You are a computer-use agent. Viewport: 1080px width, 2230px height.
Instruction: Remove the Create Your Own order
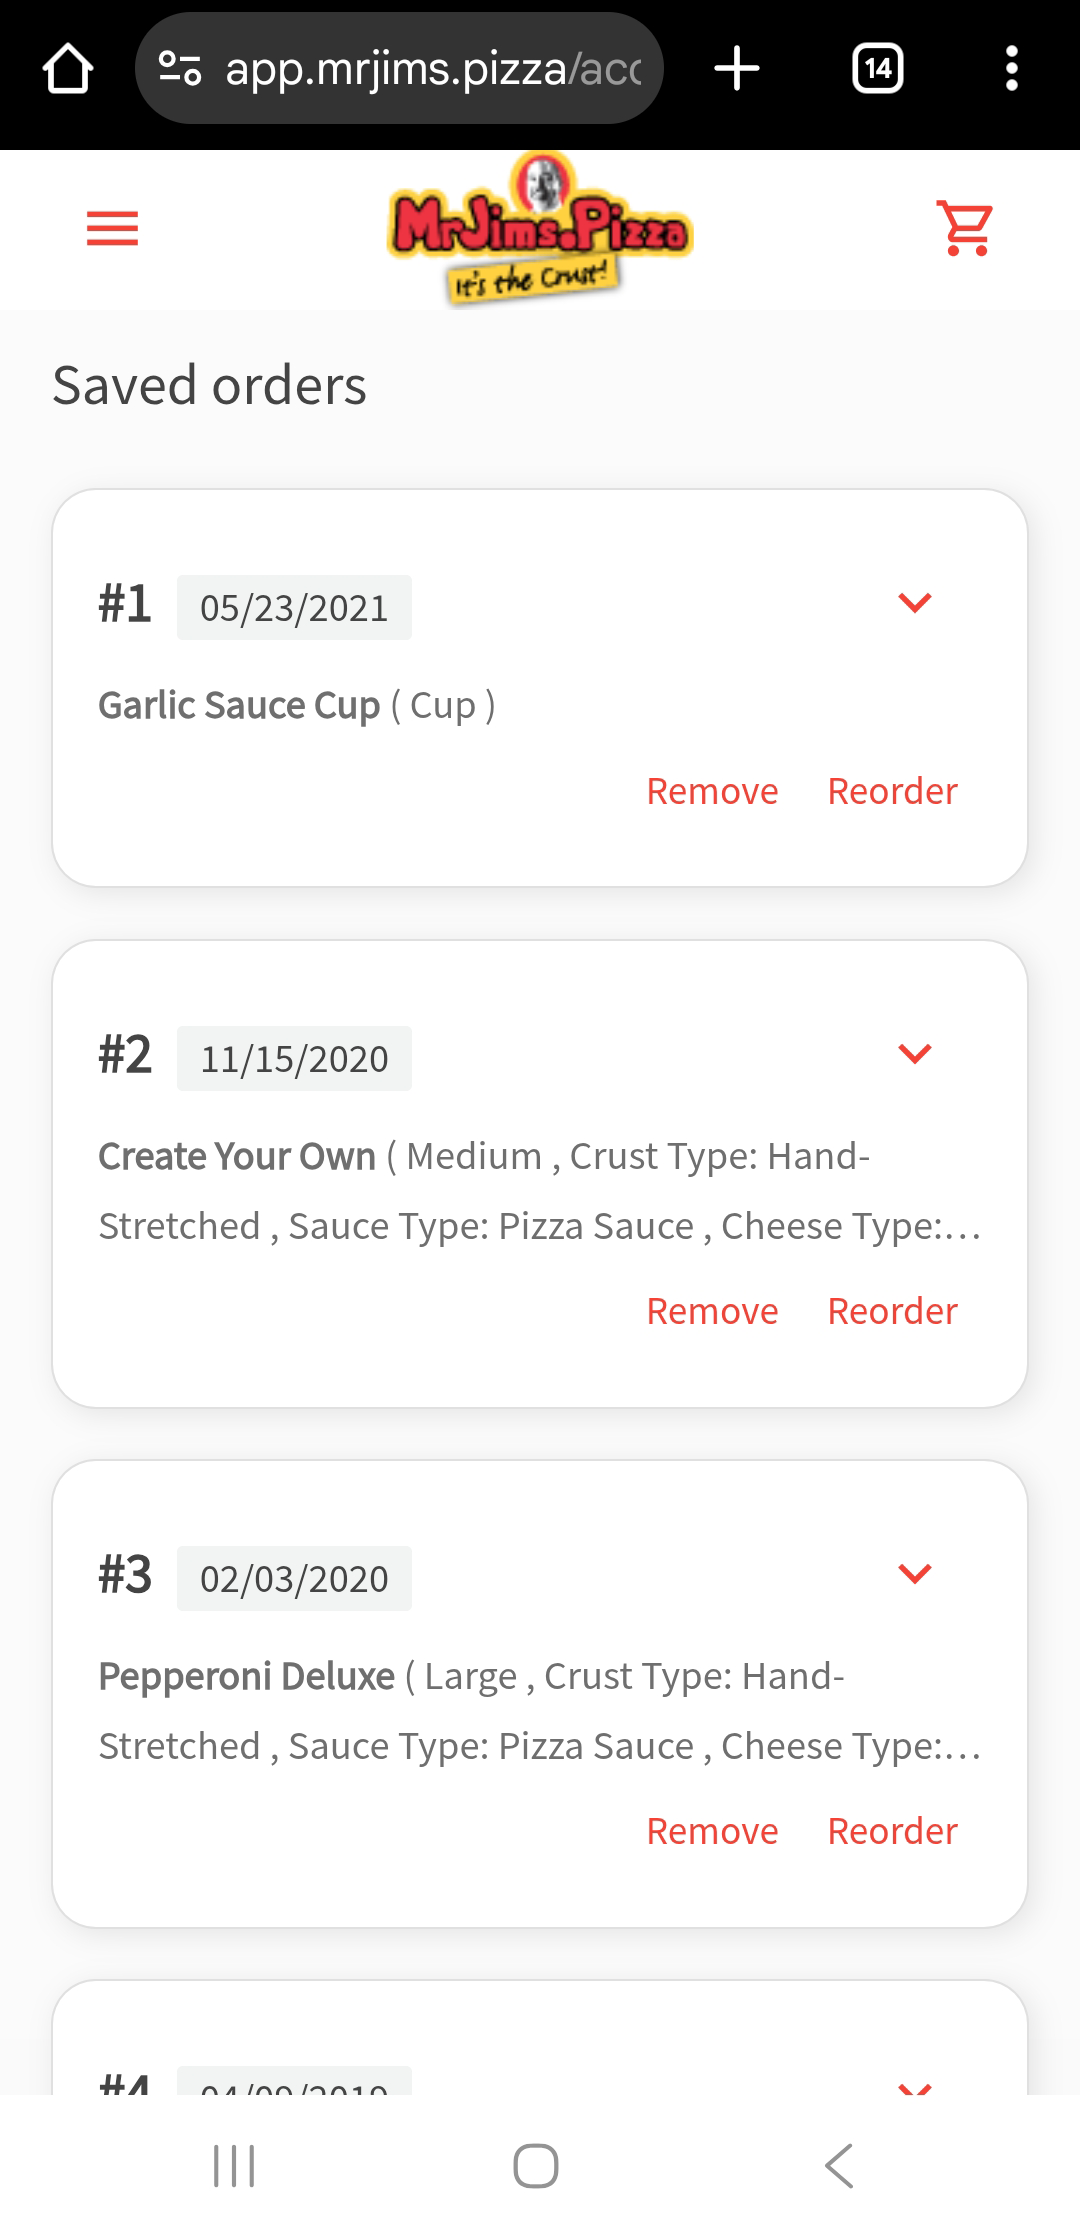pos(712,1311)
